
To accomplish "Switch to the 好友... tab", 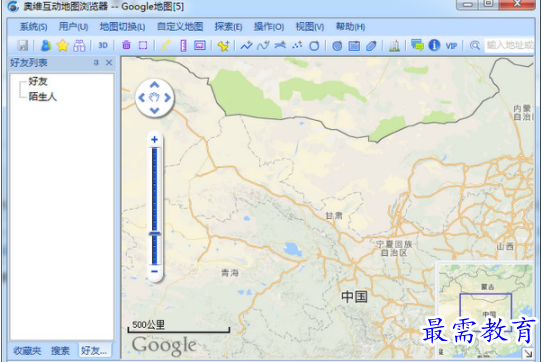I will pyautogui.click(x=94, y=351).
